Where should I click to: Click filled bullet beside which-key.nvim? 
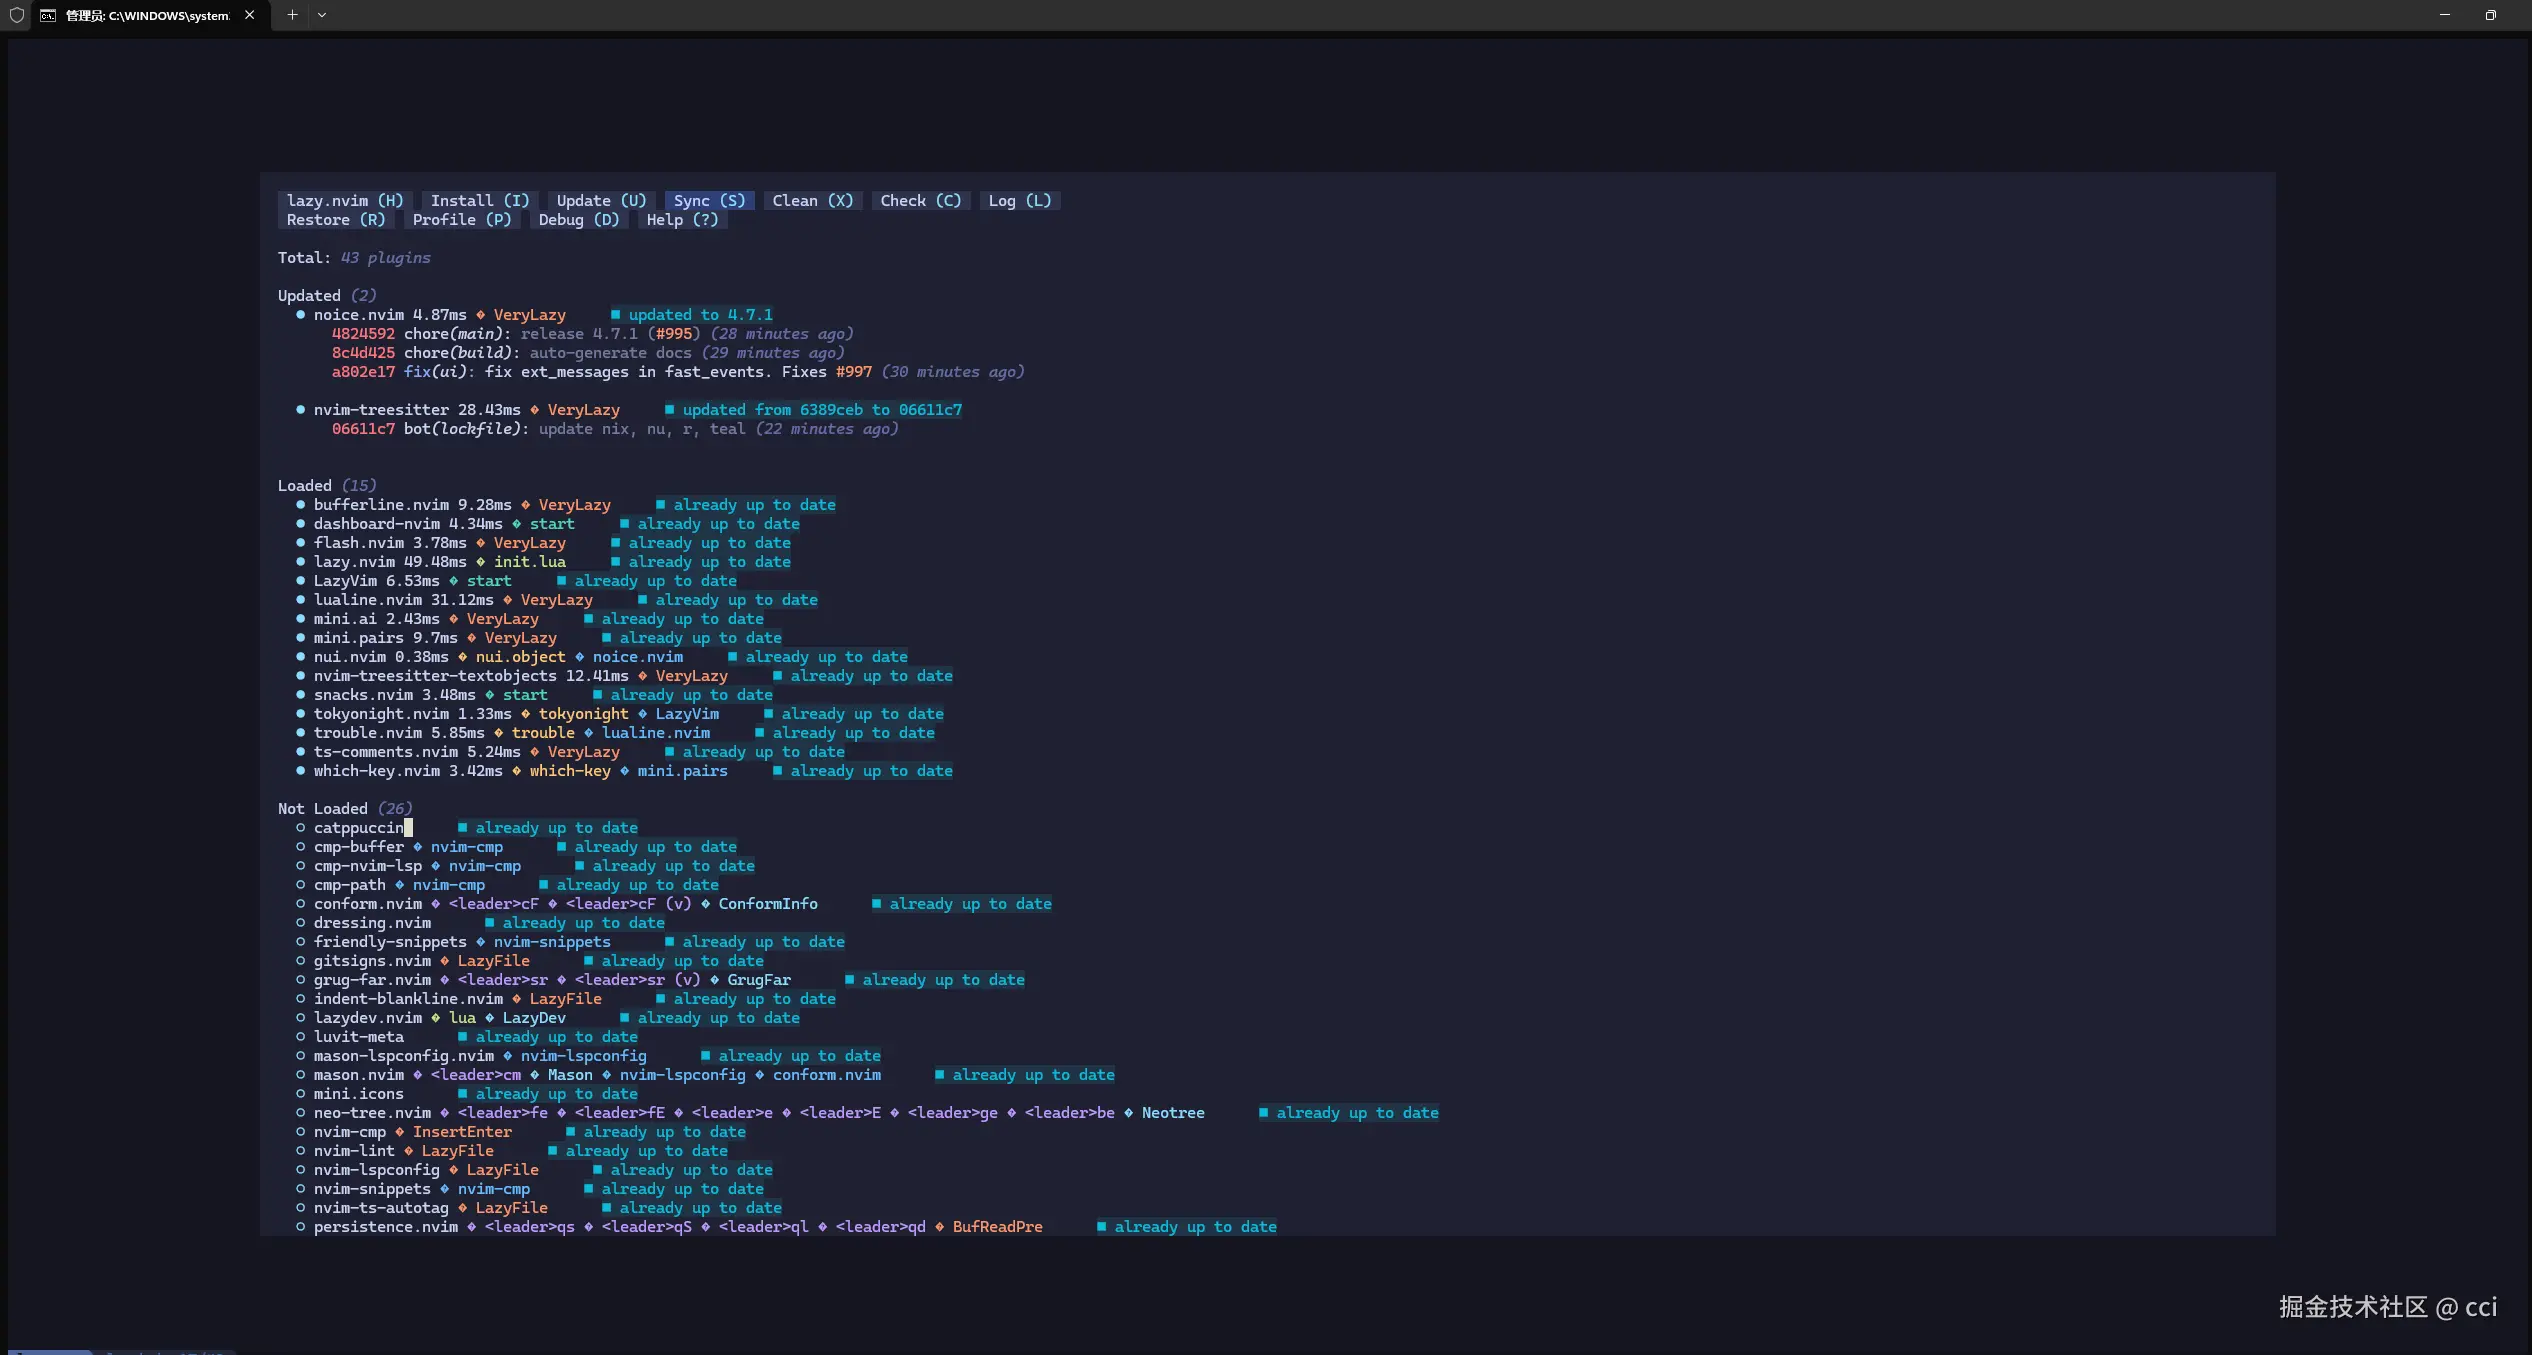(300, 771)
